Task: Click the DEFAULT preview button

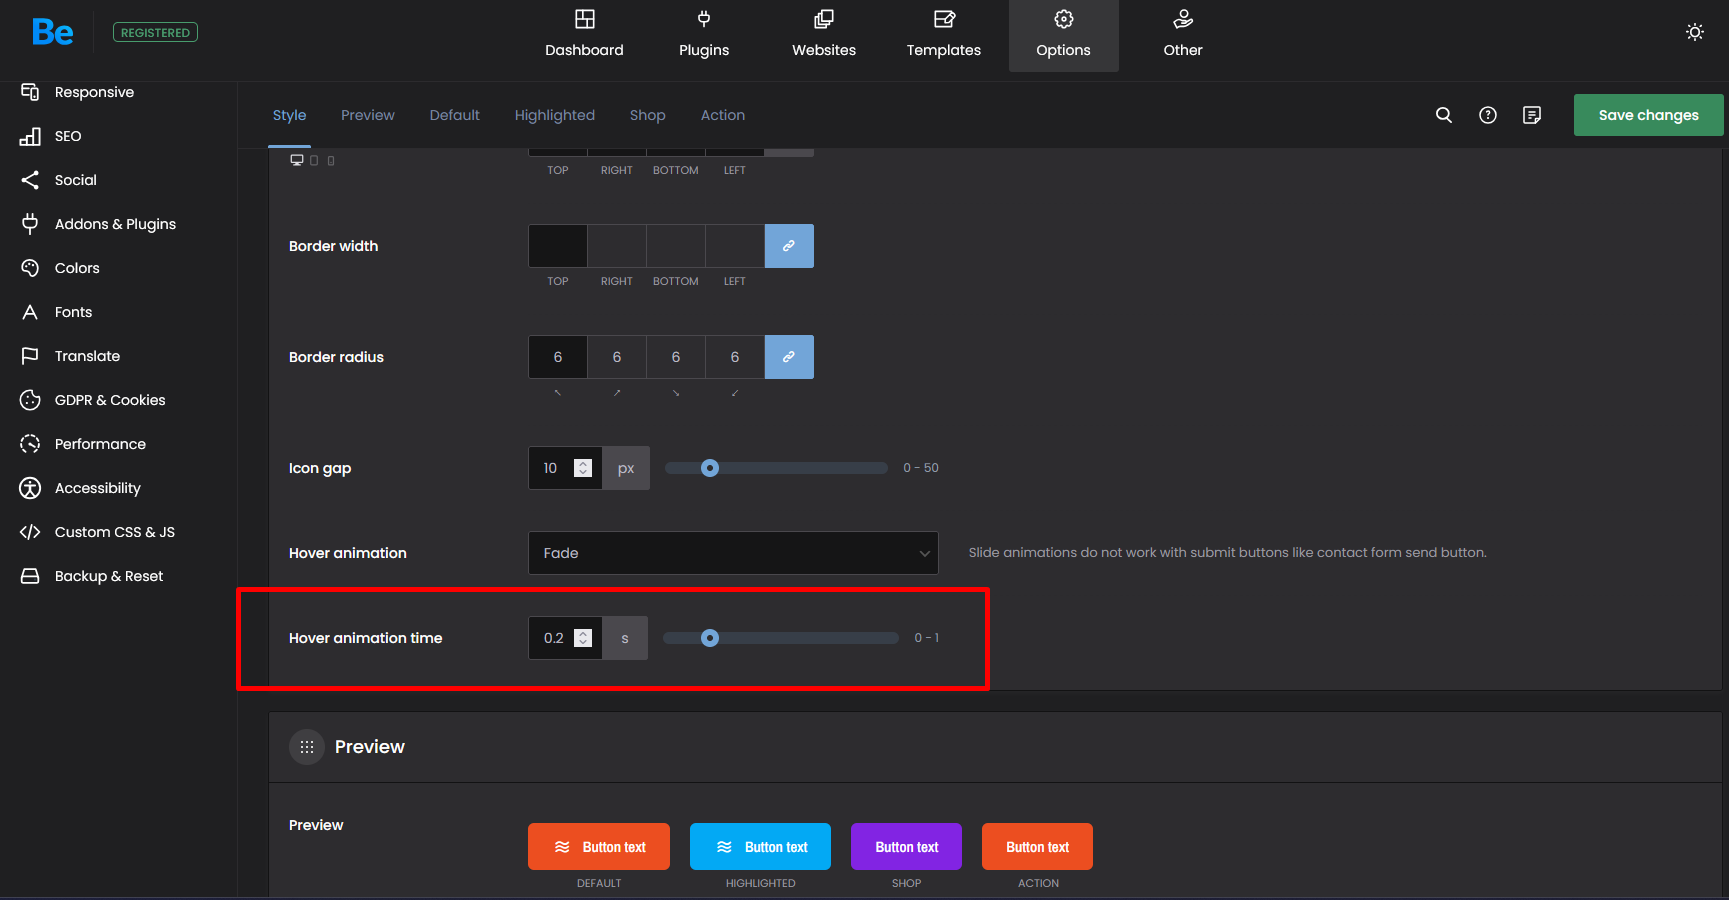Action: coord(599,847)
